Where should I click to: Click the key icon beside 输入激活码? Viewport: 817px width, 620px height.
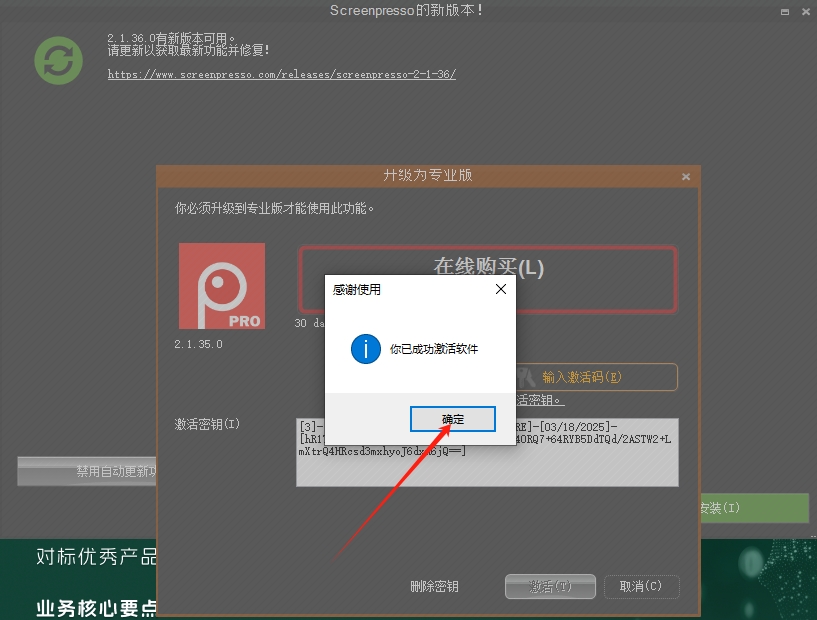[x=526, y=376]
